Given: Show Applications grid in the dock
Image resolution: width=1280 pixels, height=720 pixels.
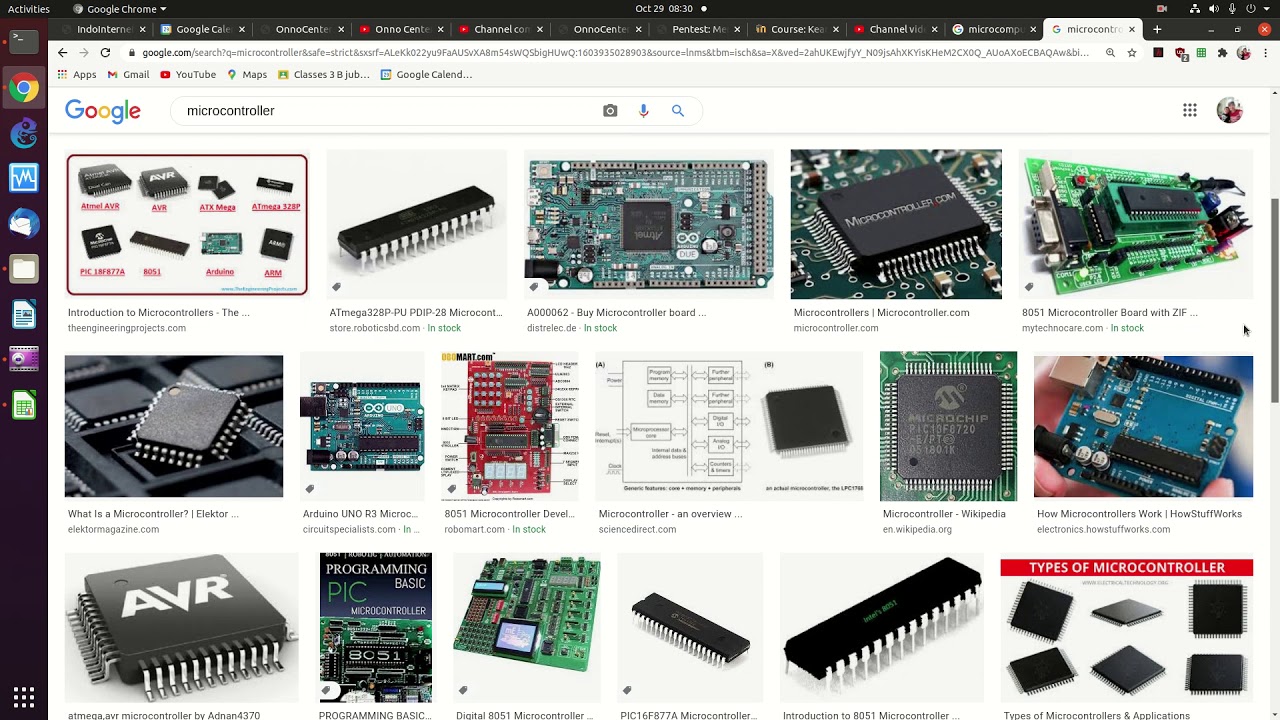Looking at the screenshot, I should [24, 696].
